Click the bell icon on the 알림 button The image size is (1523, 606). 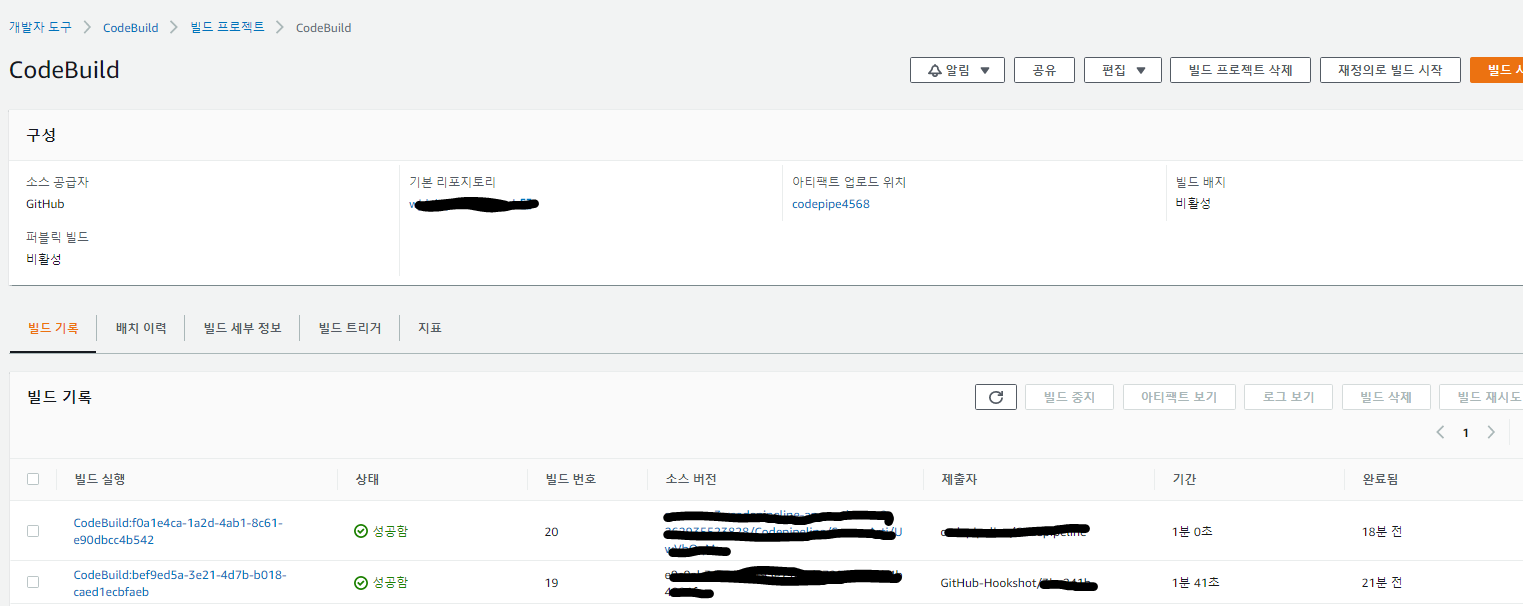(935, 71)
